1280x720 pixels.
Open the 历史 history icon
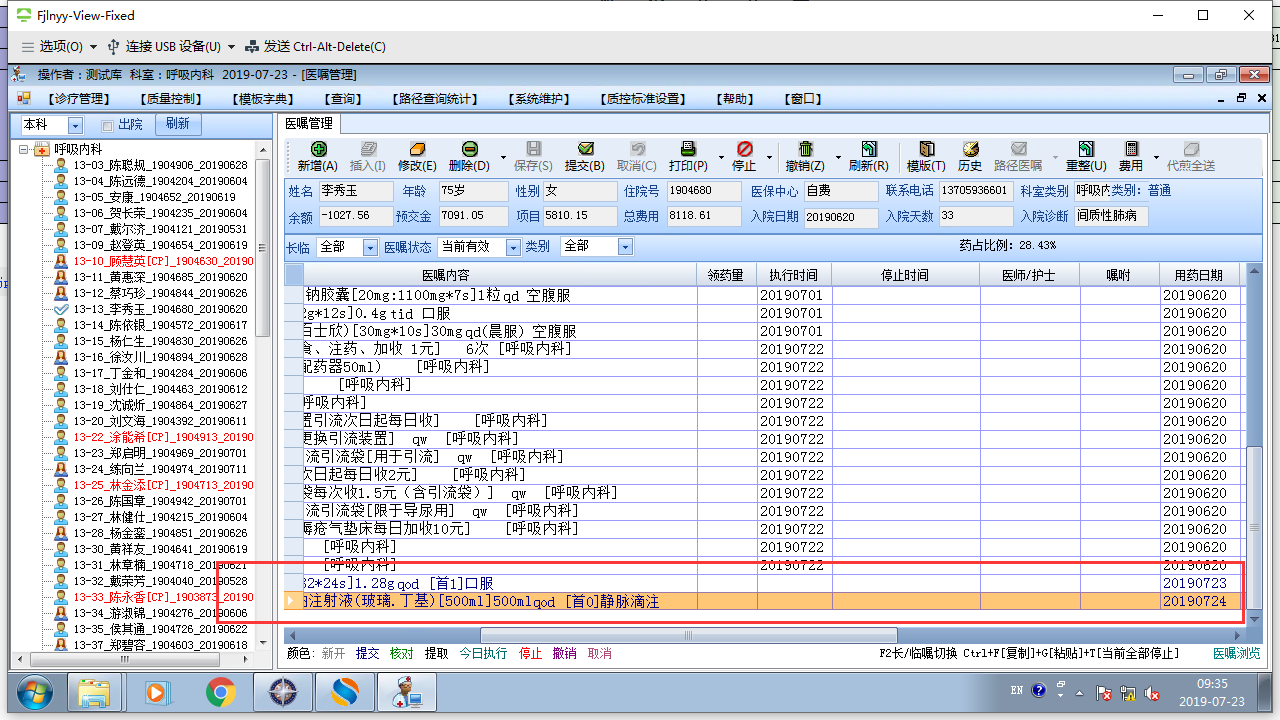click(970, 149)
